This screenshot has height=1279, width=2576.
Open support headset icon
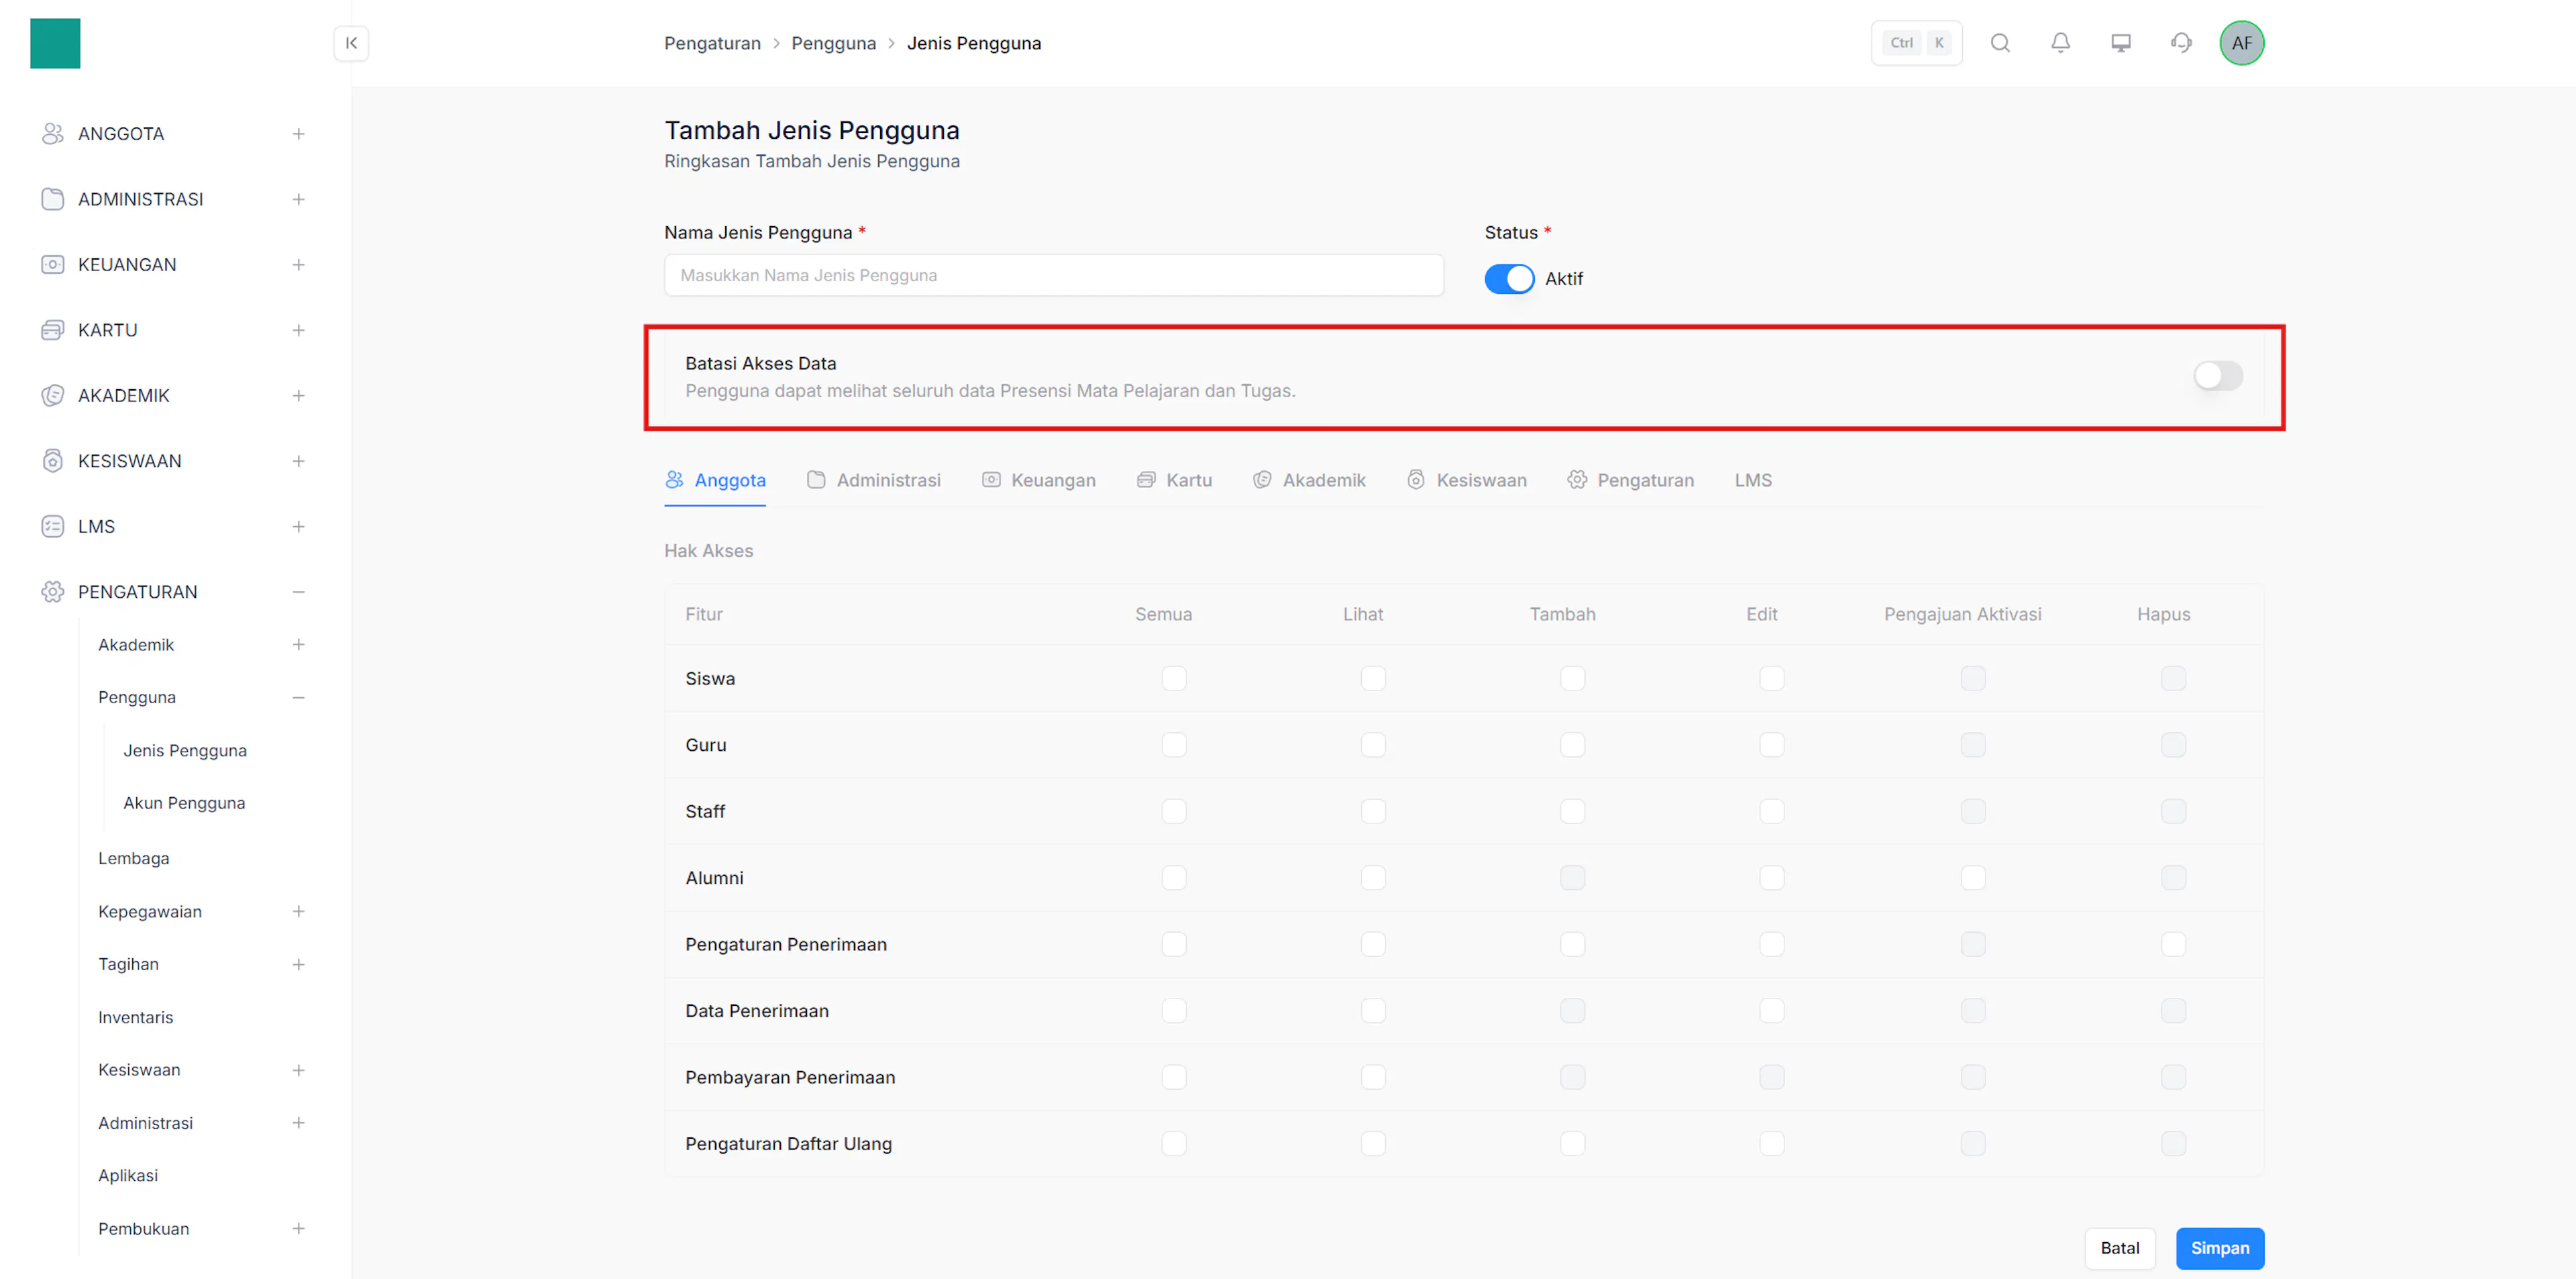2181,43
